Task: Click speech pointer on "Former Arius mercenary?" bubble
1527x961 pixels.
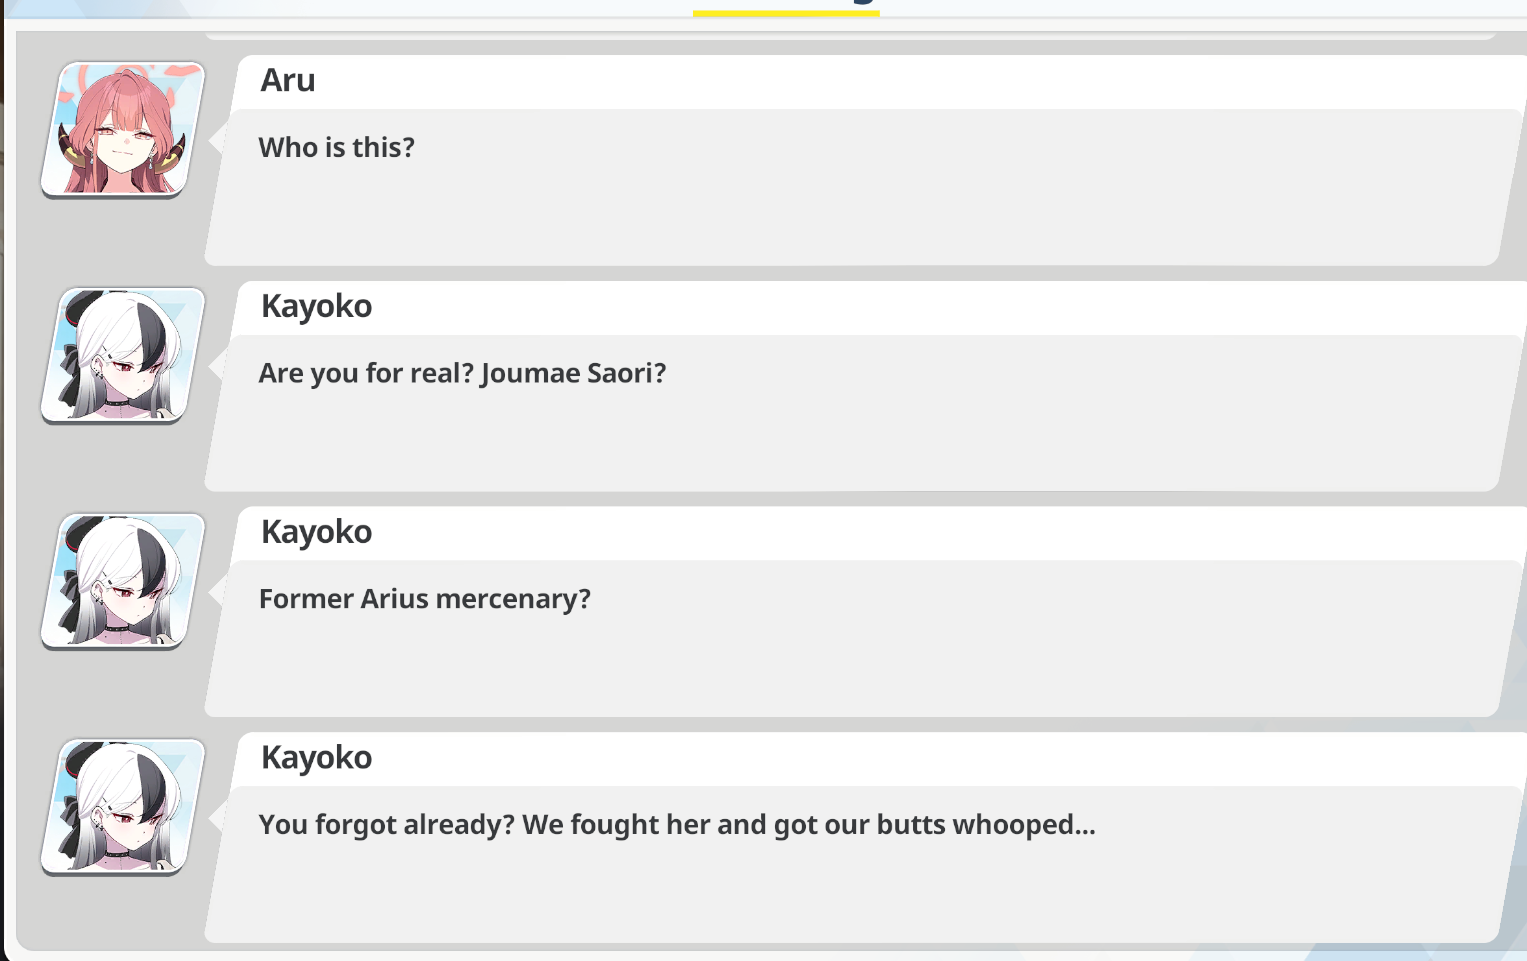Action: pyautogui.click(x=215, y=593)
